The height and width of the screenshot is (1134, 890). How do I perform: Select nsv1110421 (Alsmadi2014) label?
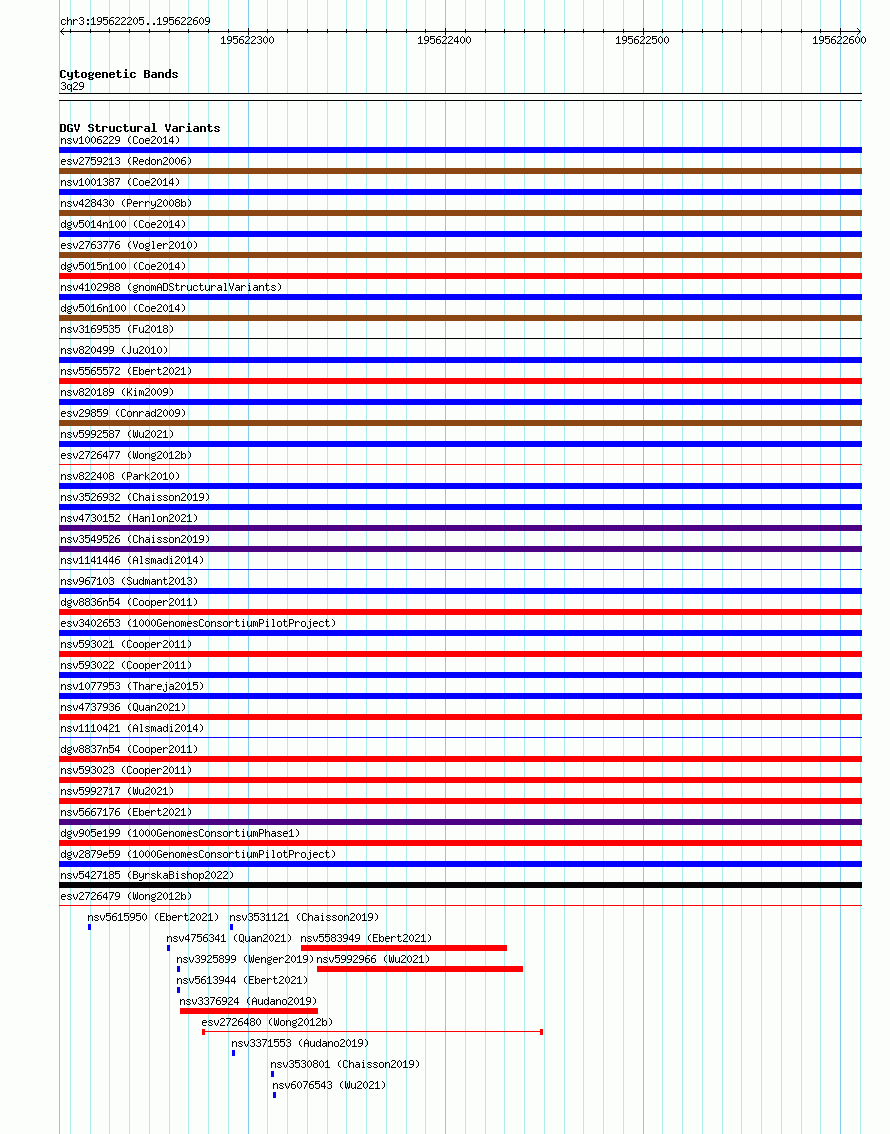pos(132,728)
